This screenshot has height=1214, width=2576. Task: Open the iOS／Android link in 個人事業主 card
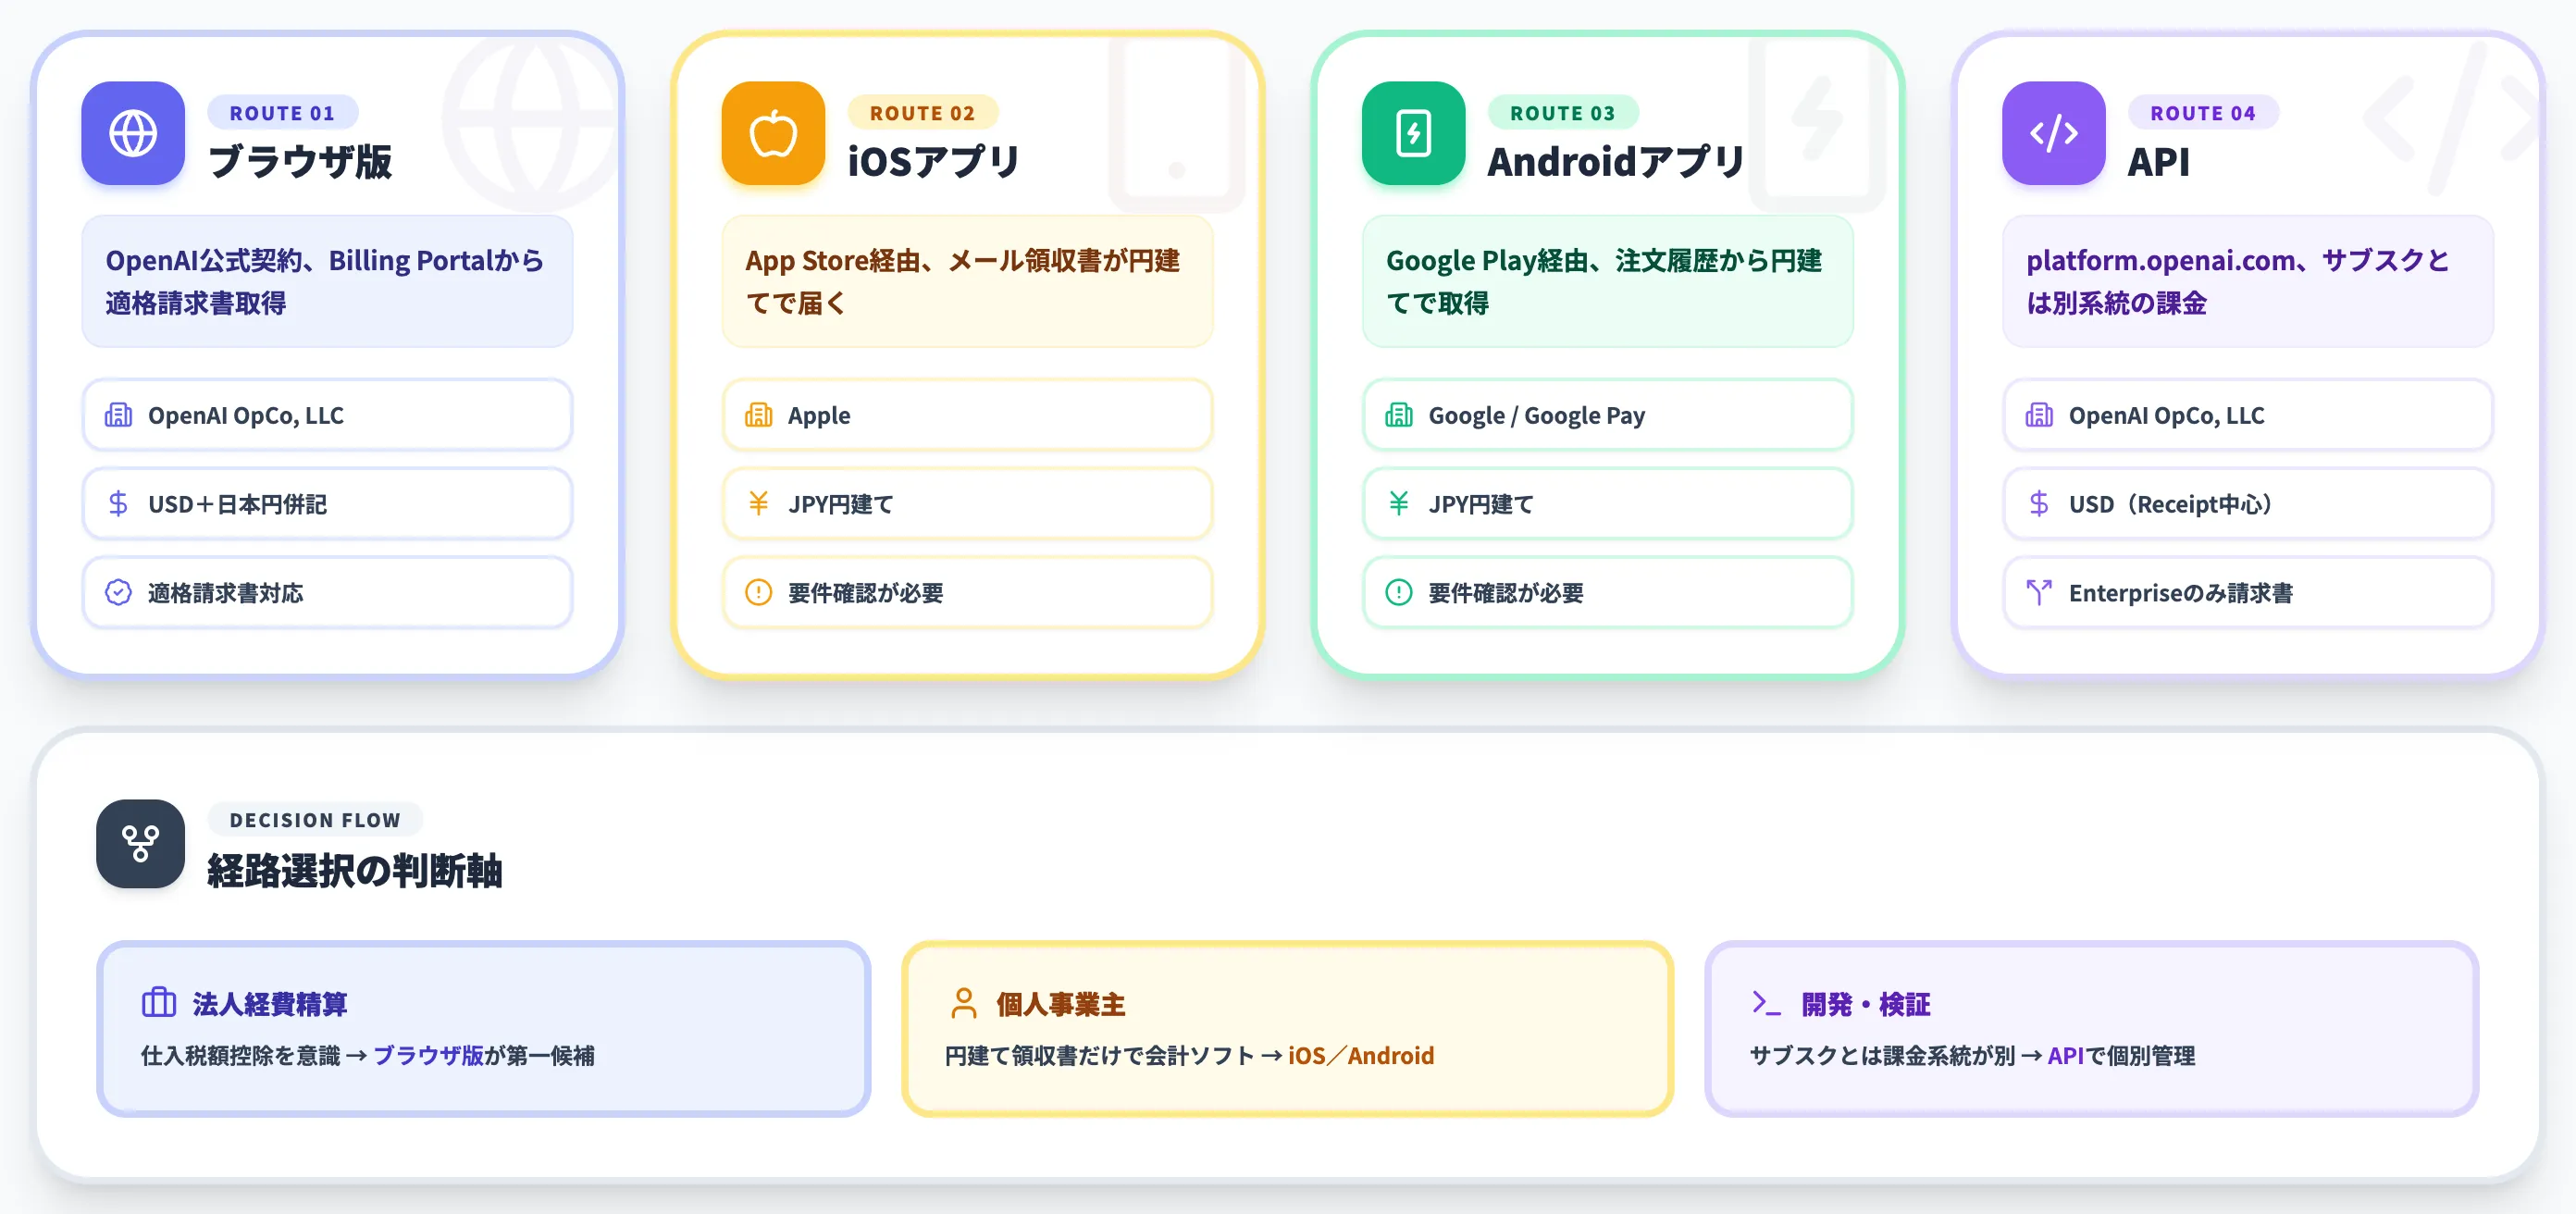click(1361, 1055)
